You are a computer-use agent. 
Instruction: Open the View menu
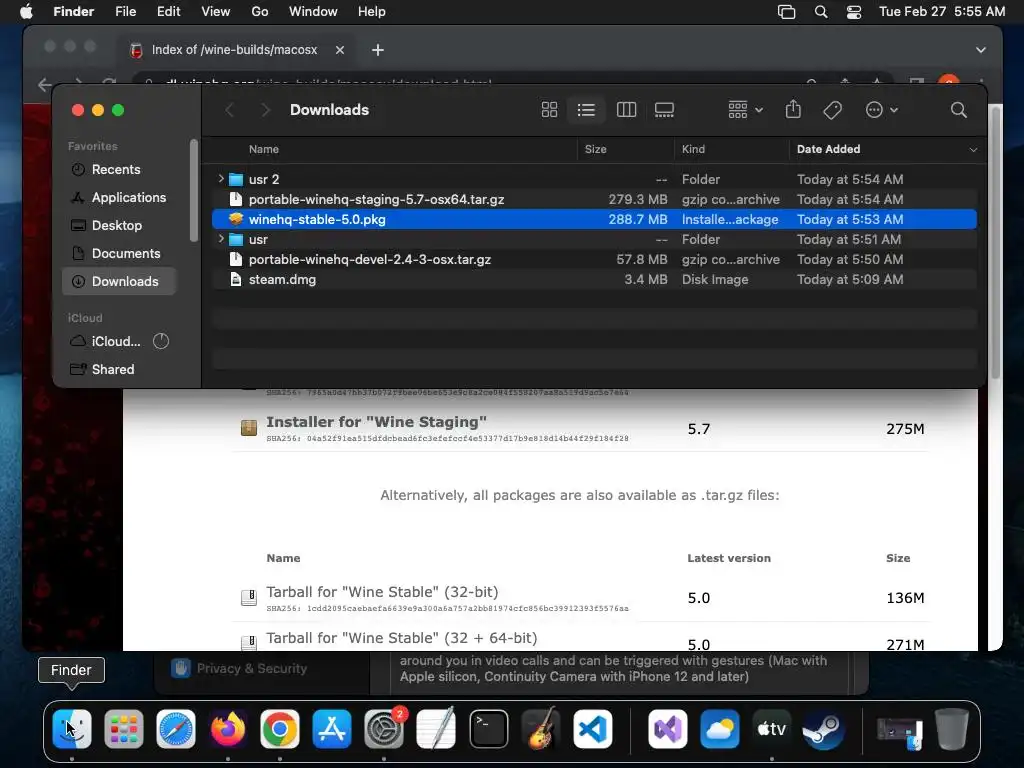216,11
